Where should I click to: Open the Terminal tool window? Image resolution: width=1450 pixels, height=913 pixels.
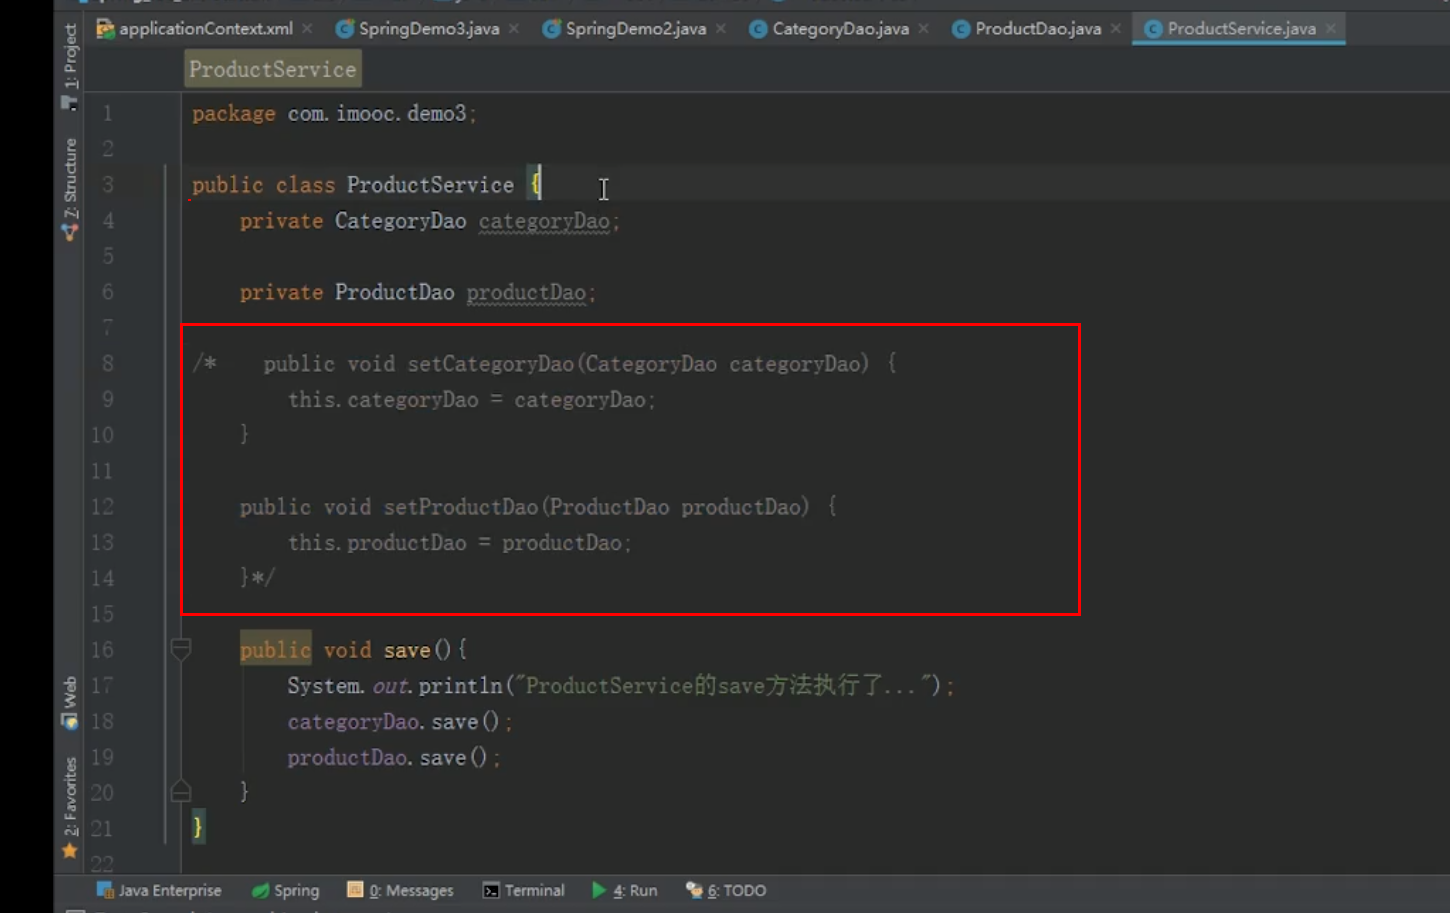click(523, 890)
